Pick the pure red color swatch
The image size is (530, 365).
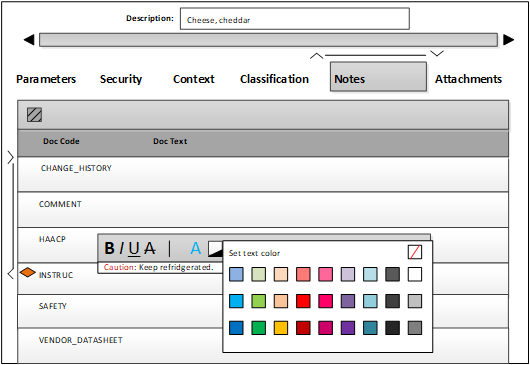[x=303, y=301]
